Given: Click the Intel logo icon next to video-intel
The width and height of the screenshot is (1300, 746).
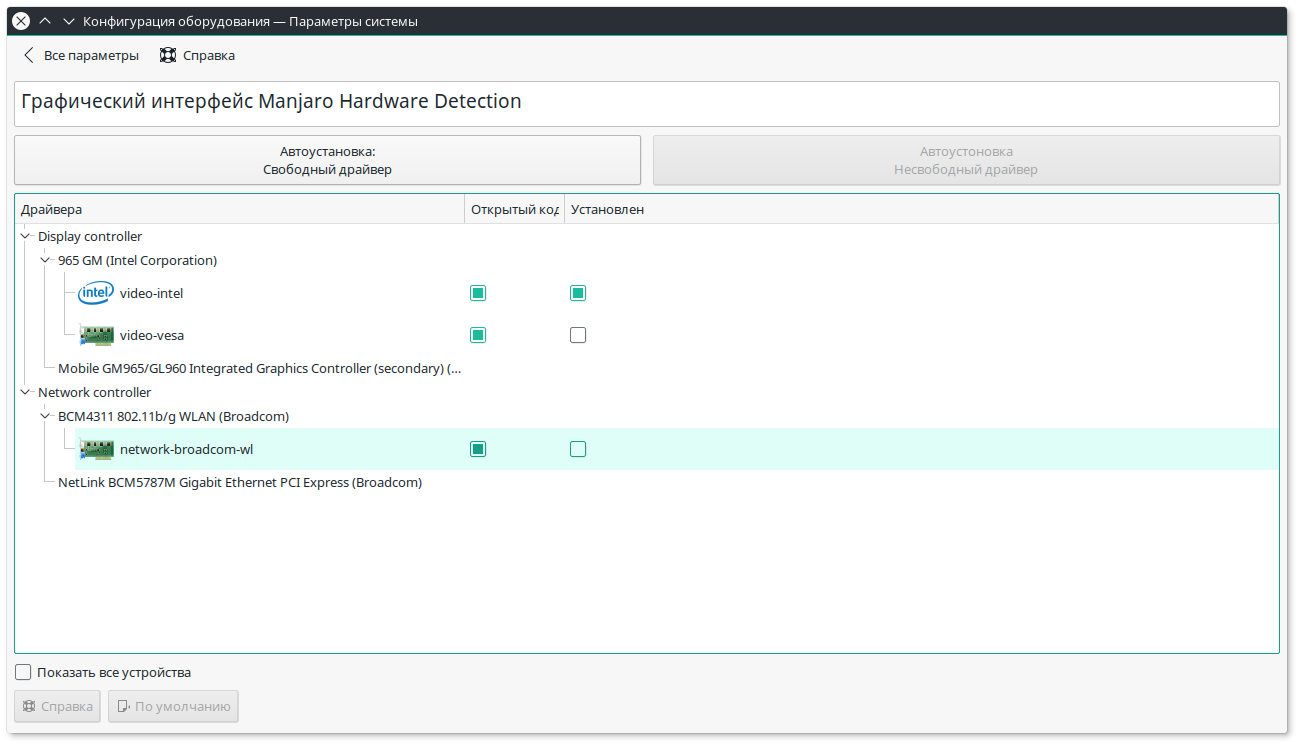Looking at the screenshot, I should (x=96, y=293).
